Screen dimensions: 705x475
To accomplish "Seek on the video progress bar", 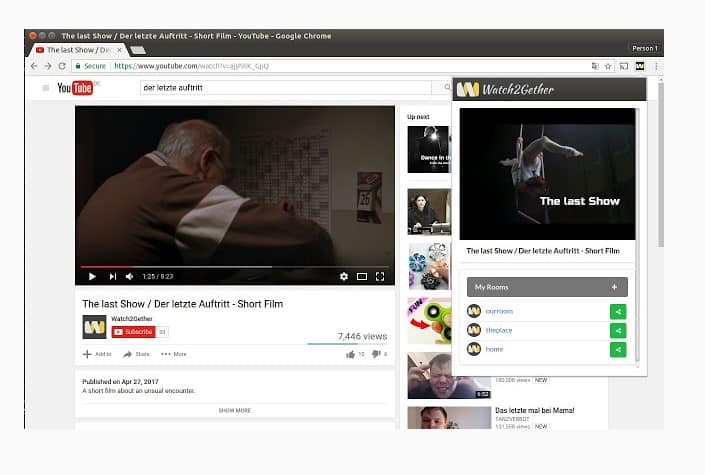I will tap(235, 267).
